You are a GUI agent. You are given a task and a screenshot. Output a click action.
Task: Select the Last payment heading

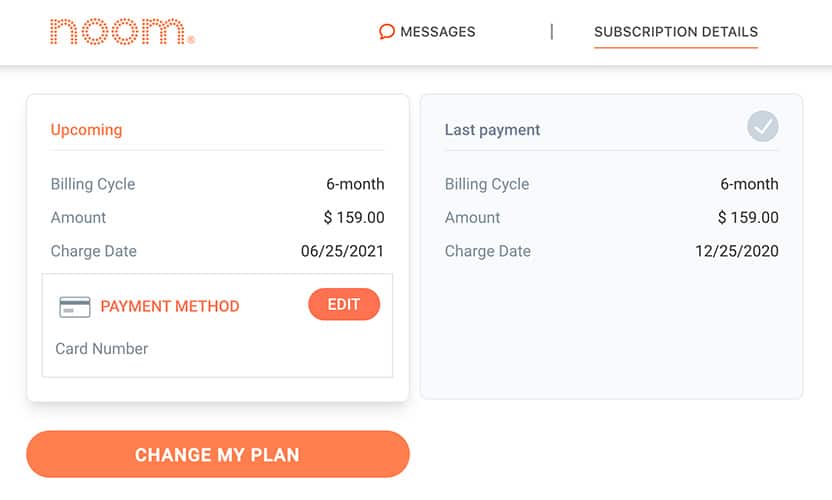(x=492, y=130)
